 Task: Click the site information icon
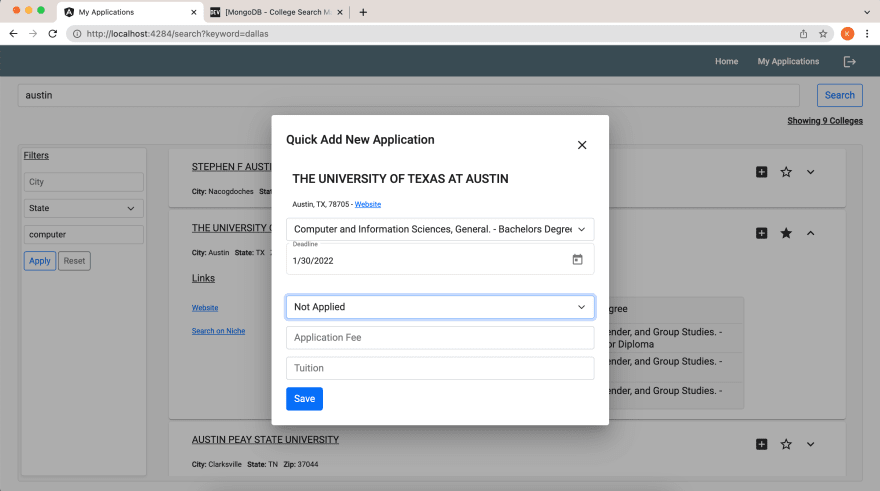(x=77, y=34)
